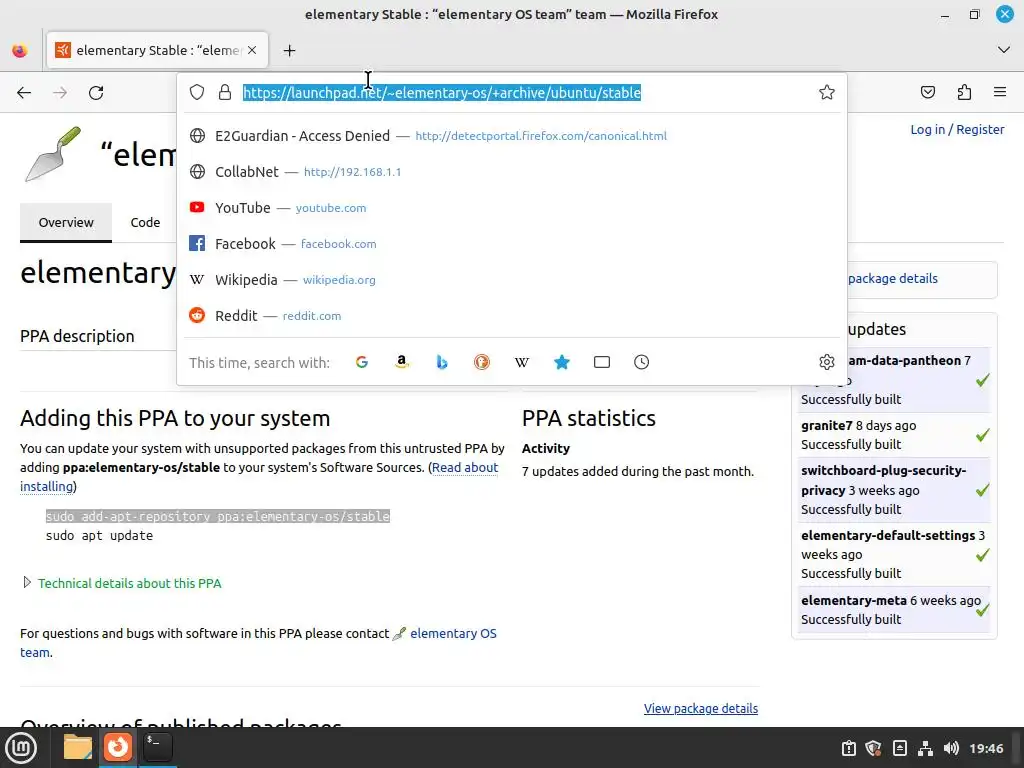
Task: Click the trowel team logo image
Action: [x=53, y=154]
